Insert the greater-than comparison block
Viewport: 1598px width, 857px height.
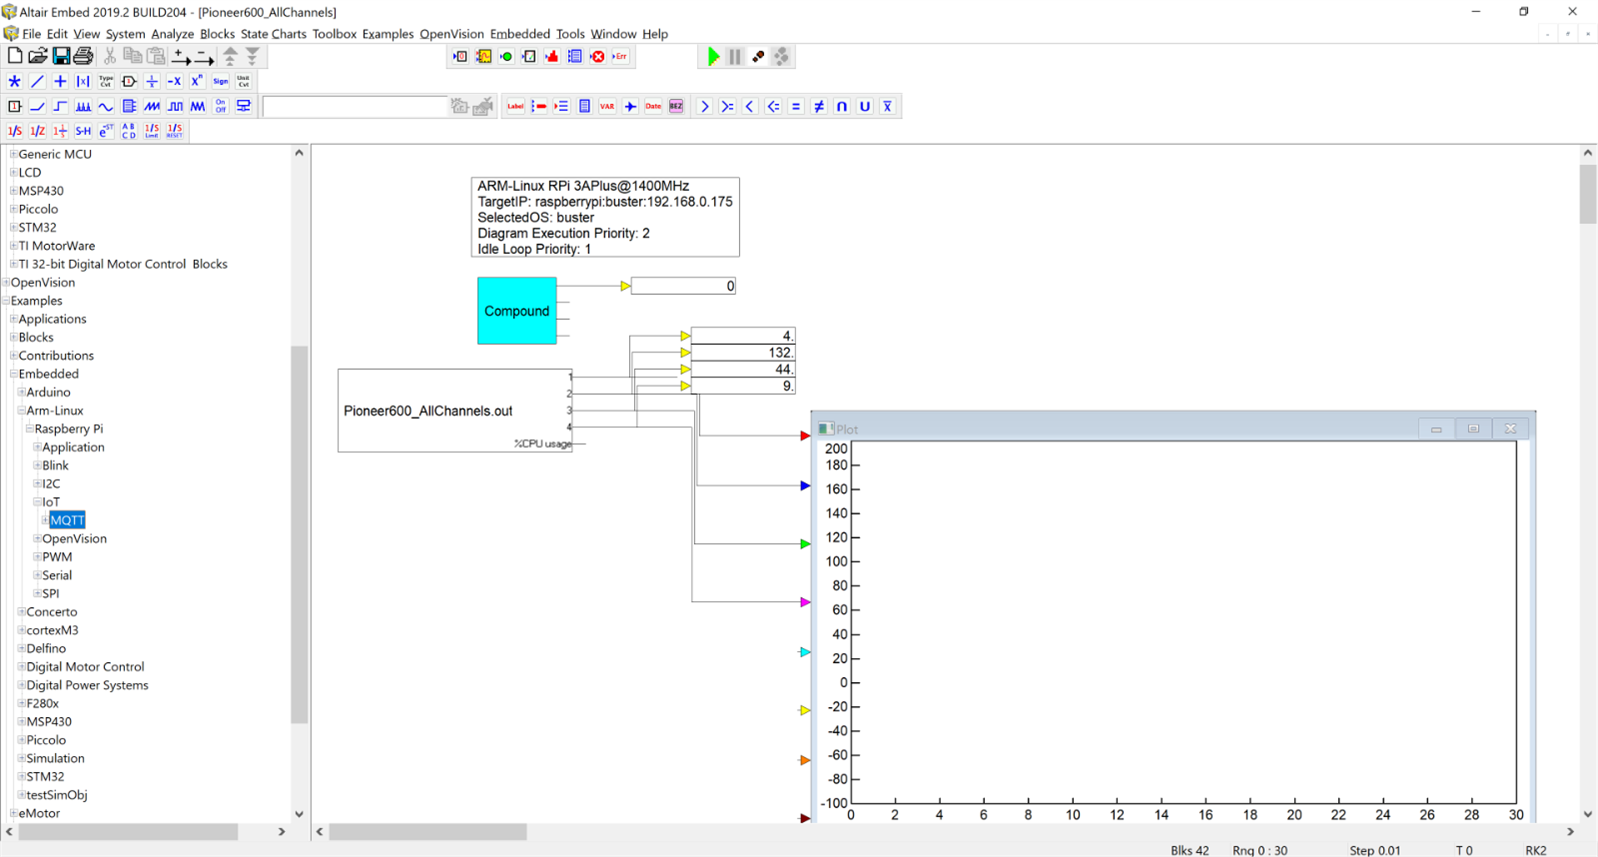(x=704, y=106)
